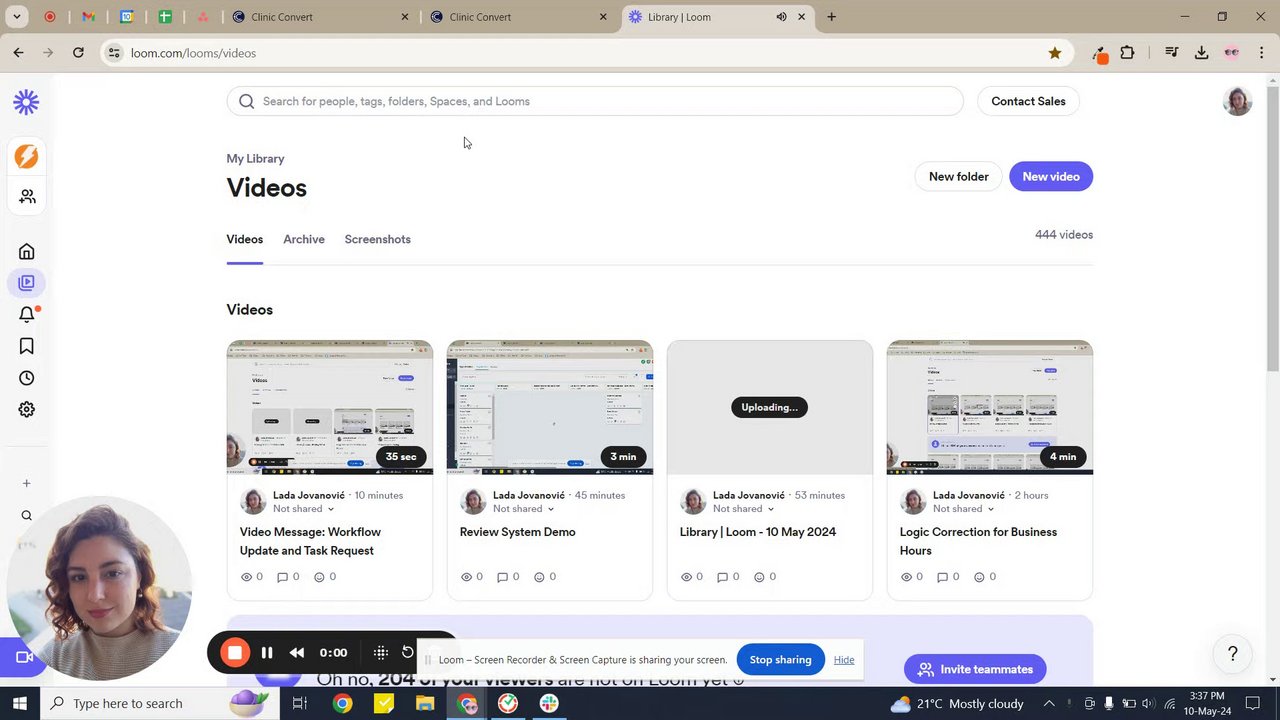
Task: Click the Uploading video placeholder thumbnail
Action: click(x=770, y=407)
